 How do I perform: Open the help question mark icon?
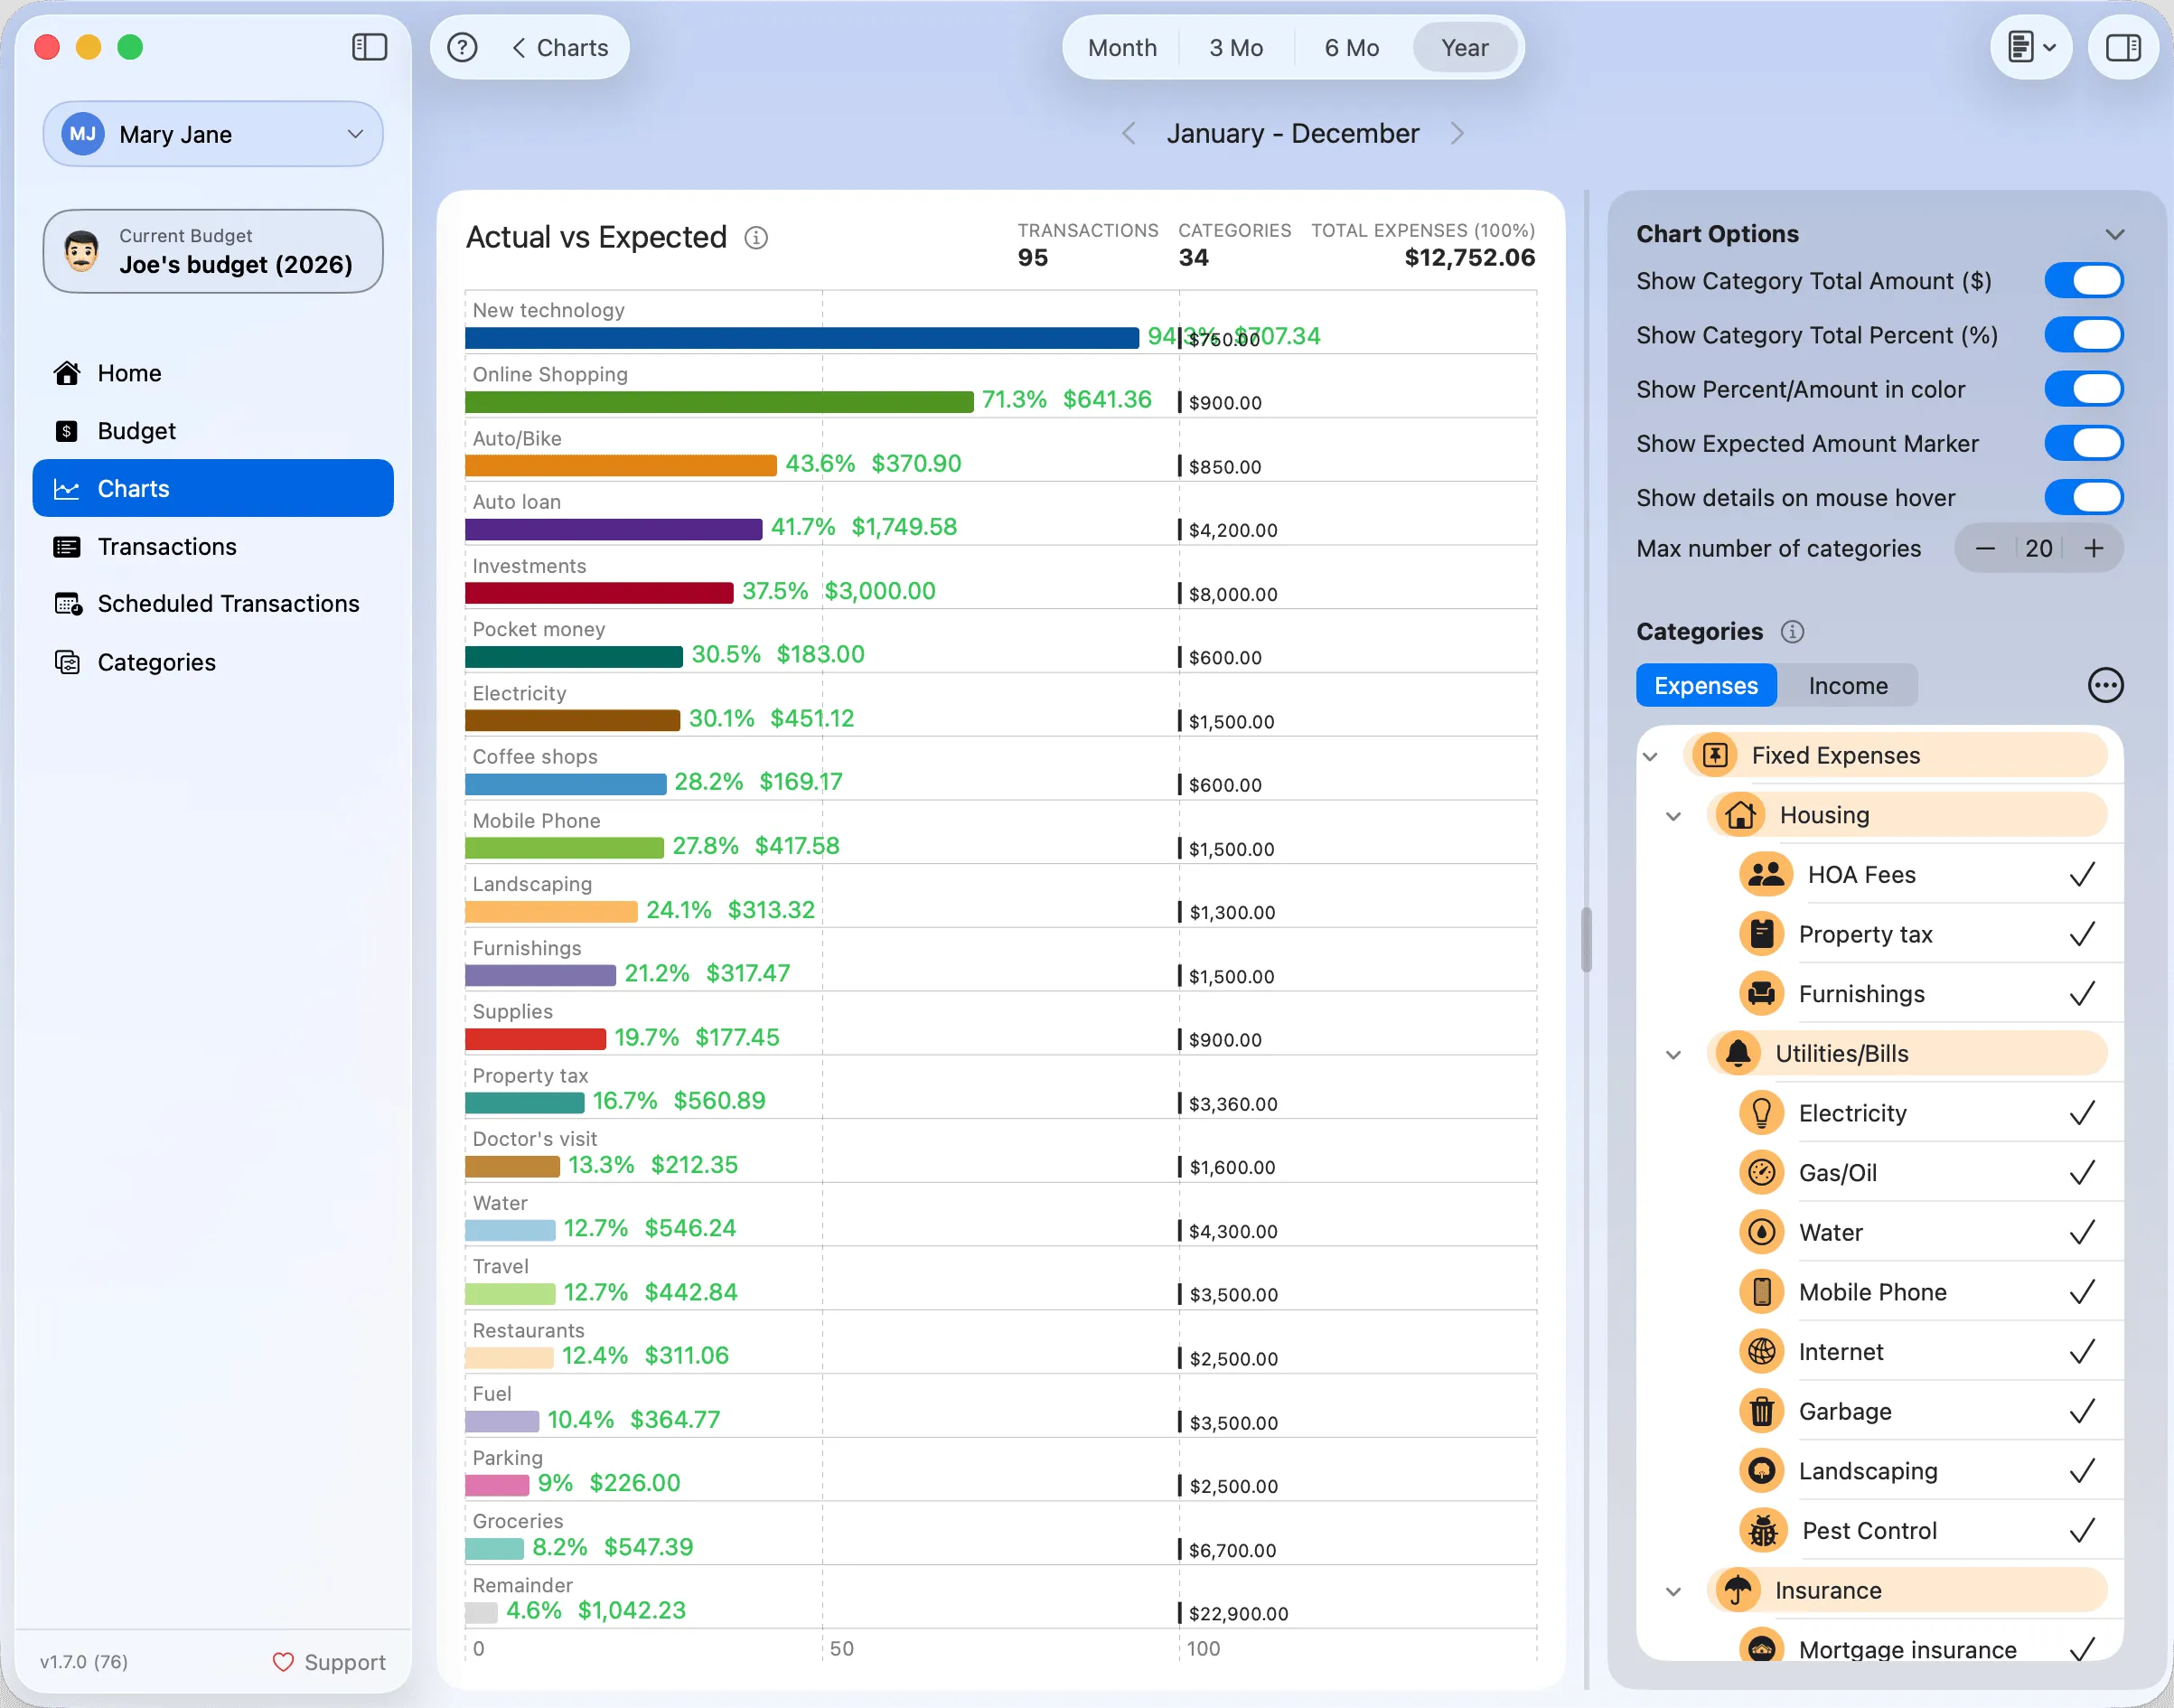pyautogui.click(x=462, y=47)
